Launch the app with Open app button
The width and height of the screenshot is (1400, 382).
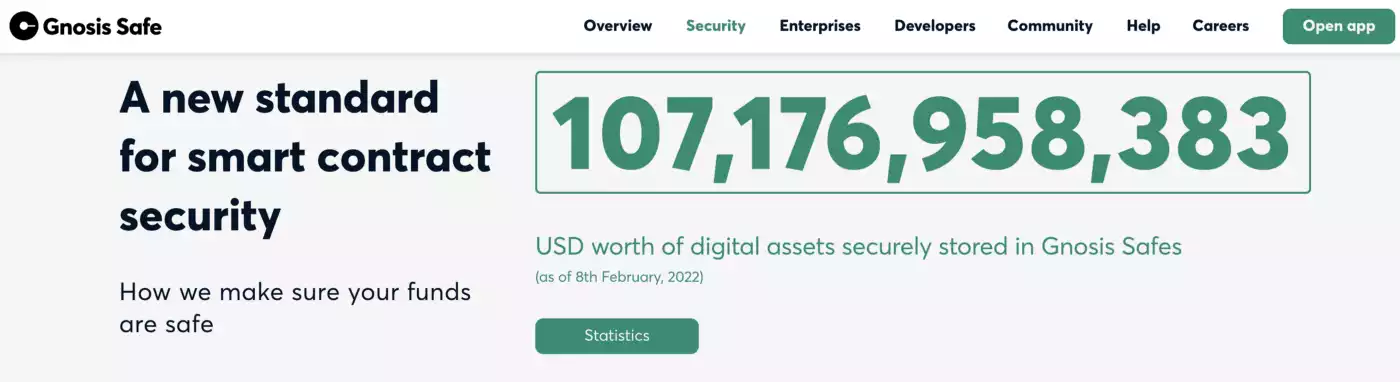[1339, 26]
